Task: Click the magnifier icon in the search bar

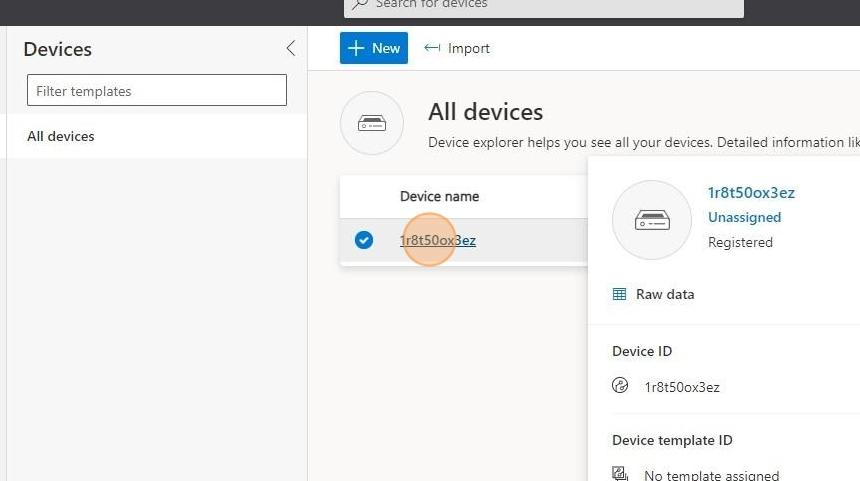Action: coord(361,5)
